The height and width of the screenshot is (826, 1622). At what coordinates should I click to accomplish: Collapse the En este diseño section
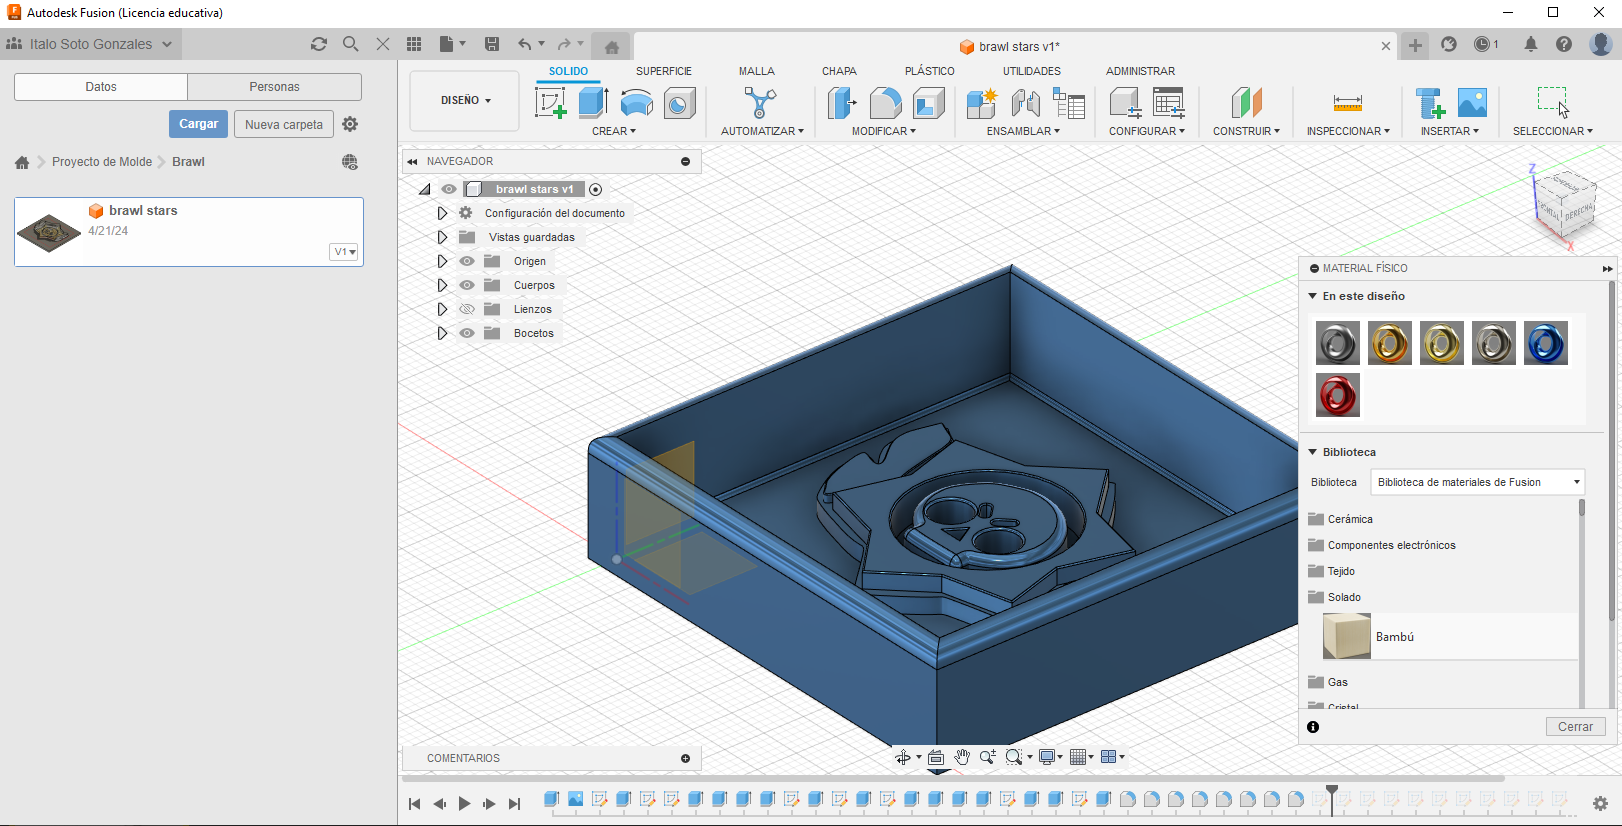tap(1313, 296)
